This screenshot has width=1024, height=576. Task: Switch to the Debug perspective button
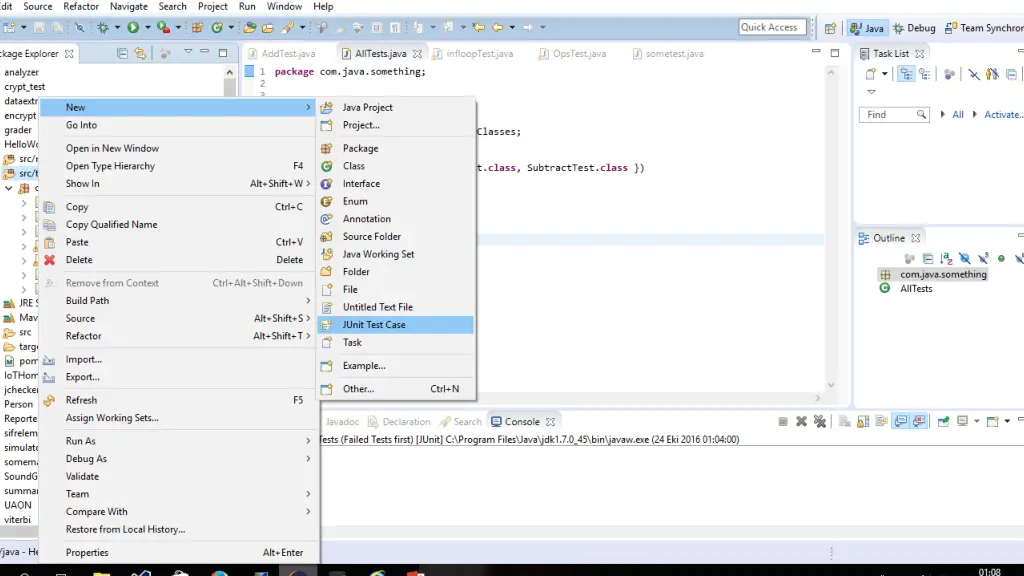tap(914, 28)
